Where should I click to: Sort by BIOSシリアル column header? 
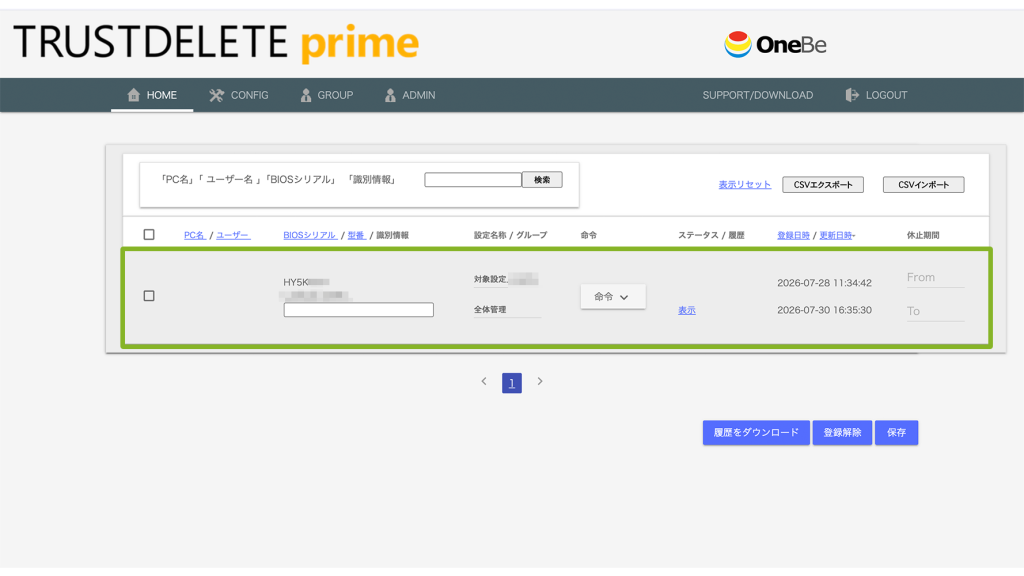point(310,235)
